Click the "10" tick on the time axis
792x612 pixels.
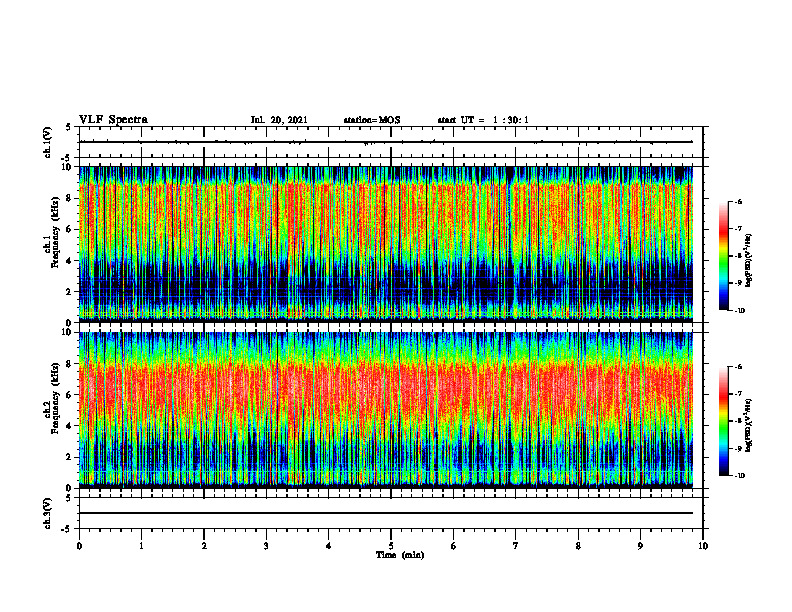click(703, 546)
